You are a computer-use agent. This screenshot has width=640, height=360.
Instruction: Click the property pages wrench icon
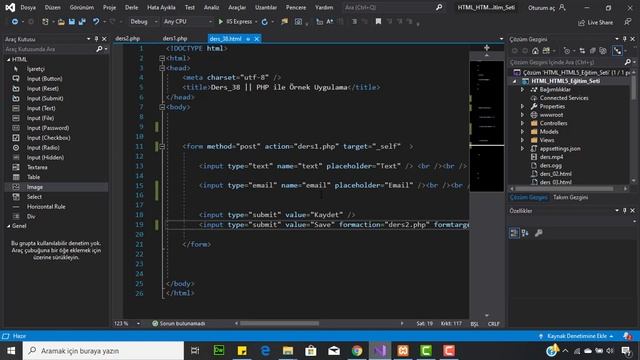[538, 233]
